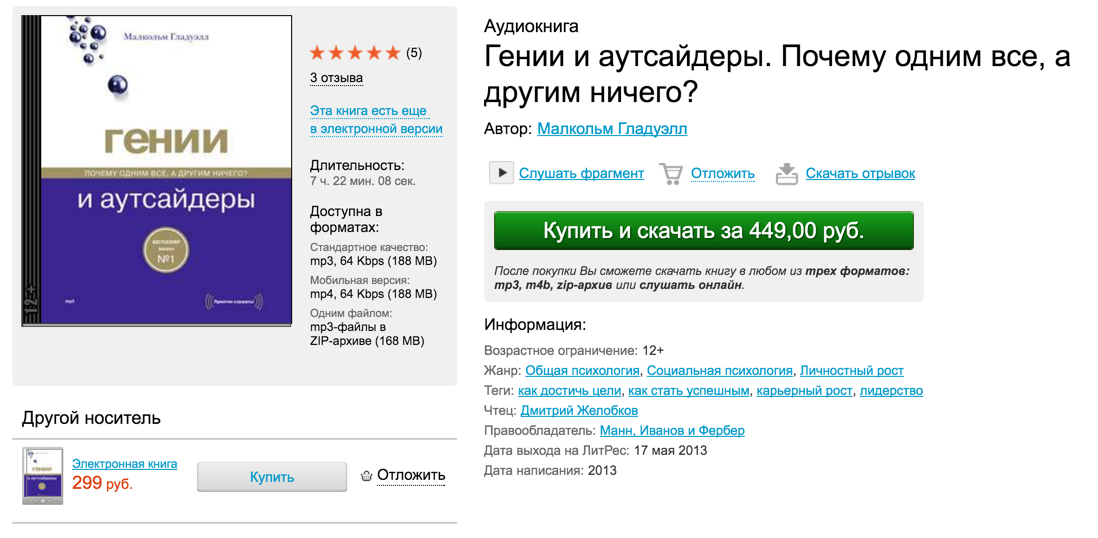Click the mp4, 64 Kbps (188 MB) format text
The height and width of the screenshot is (538, 1098).
(x=373, y=294)
